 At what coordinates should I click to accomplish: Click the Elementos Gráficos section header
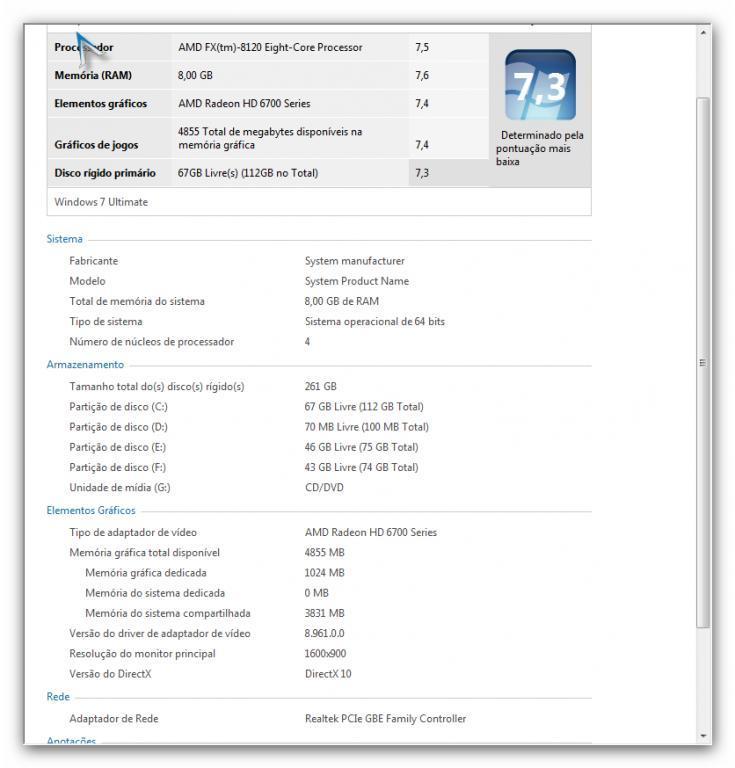91,511
